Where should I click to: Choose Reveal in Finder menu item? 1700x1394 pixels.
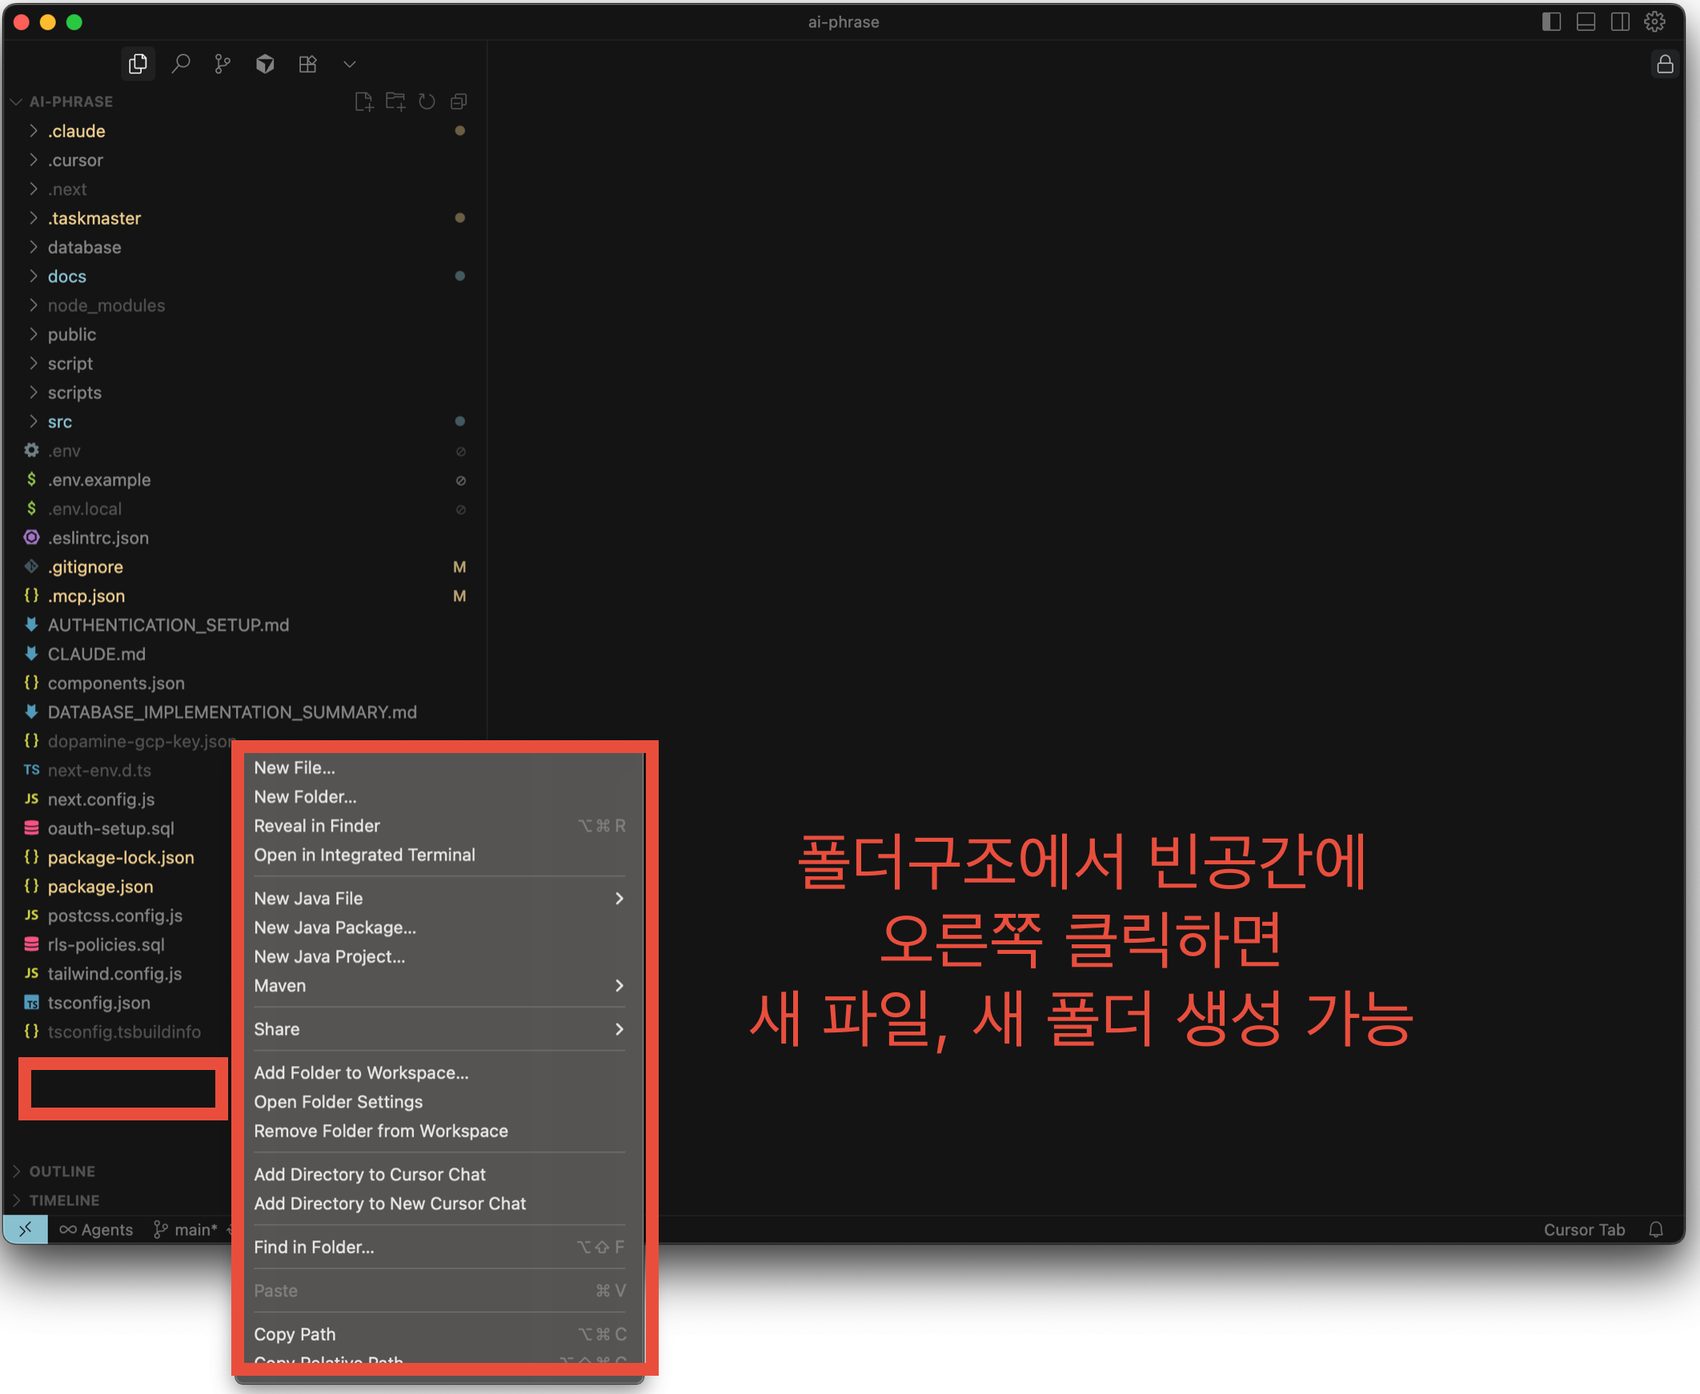317,826
